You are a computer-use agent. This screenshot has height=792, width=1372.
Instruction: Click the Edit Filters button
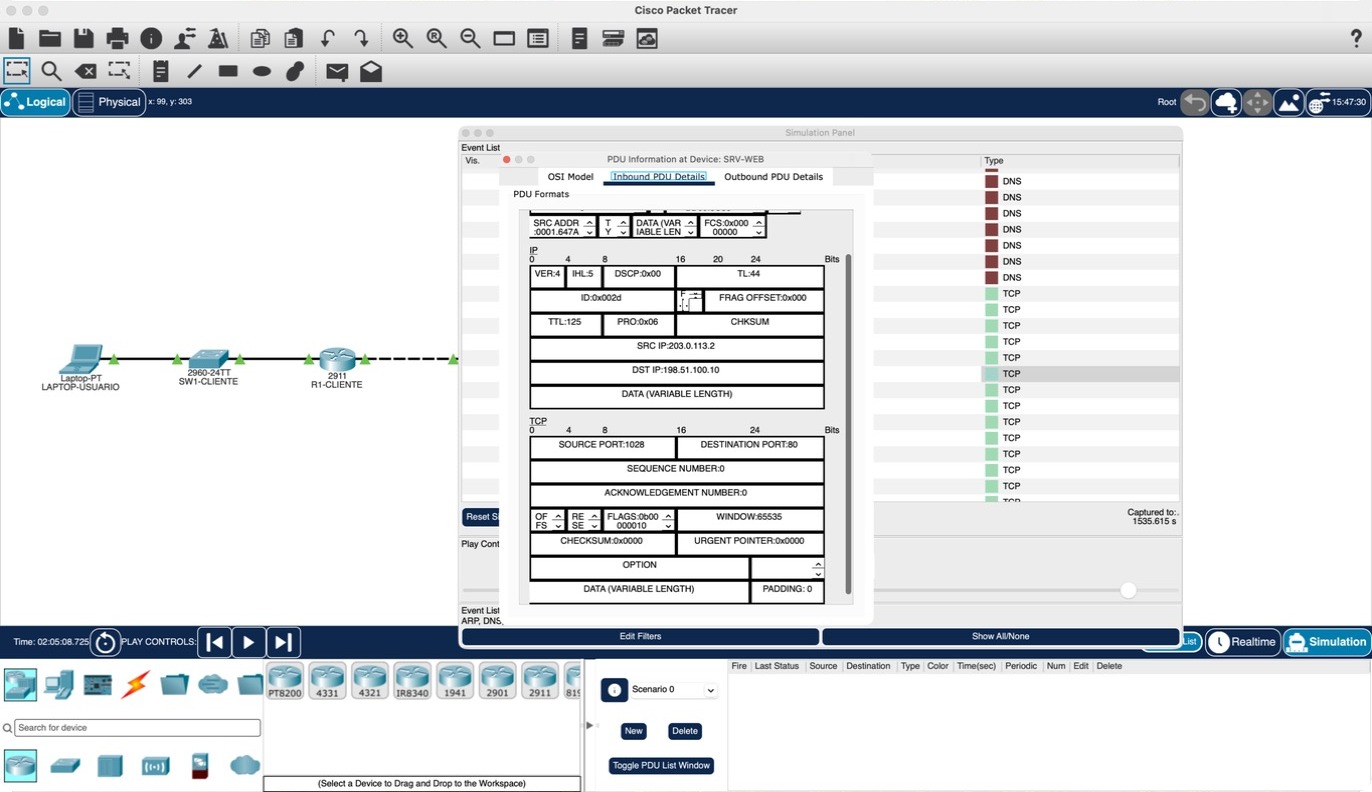pyautogui.click(x=640, y=636)
